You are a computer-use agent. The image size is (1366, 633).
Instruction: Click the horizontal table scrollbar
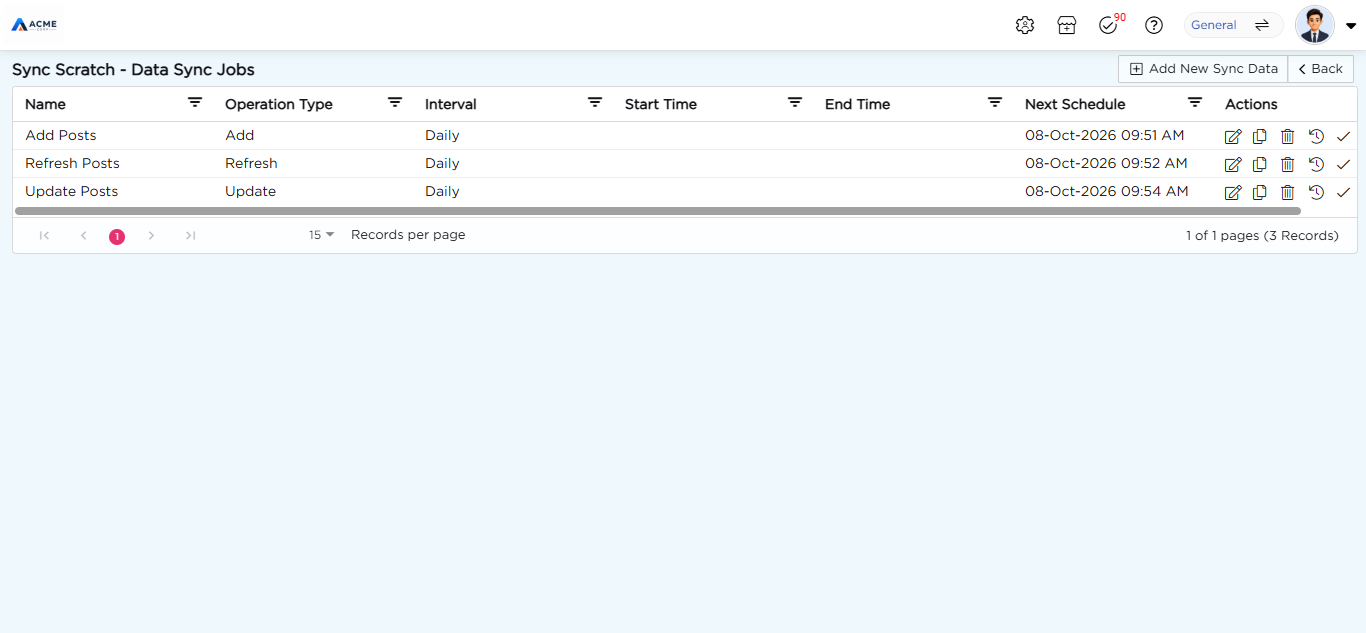658,211
